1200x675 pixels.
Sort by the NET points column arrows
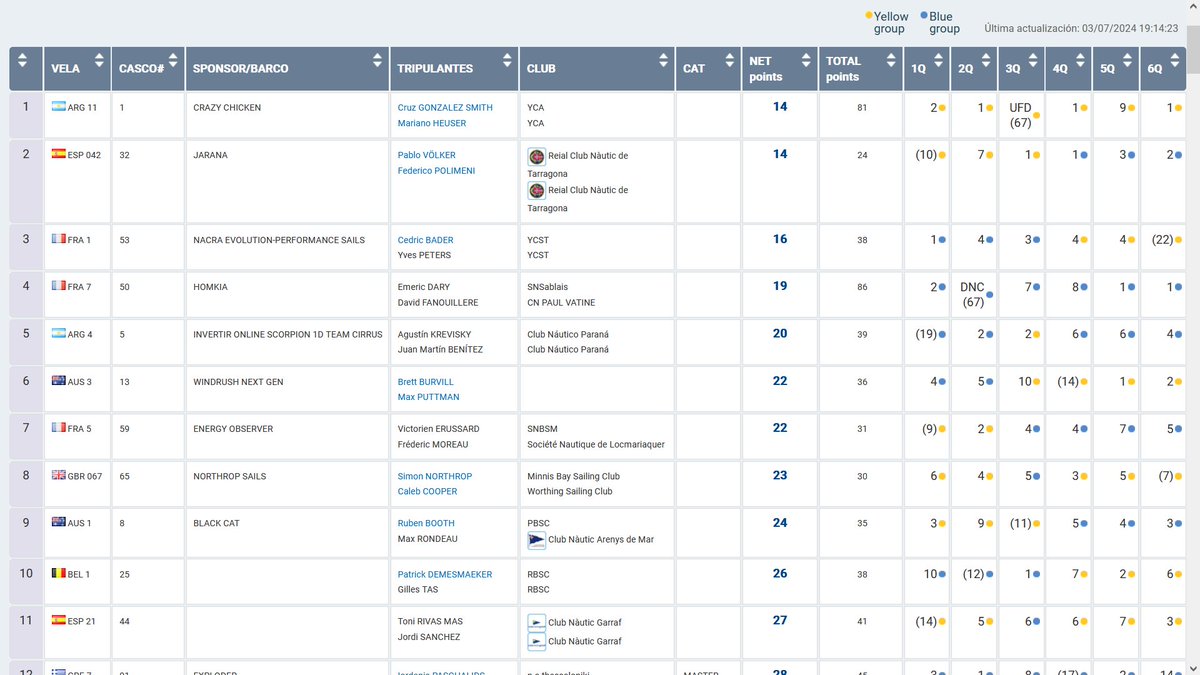[x=807, y=61]
